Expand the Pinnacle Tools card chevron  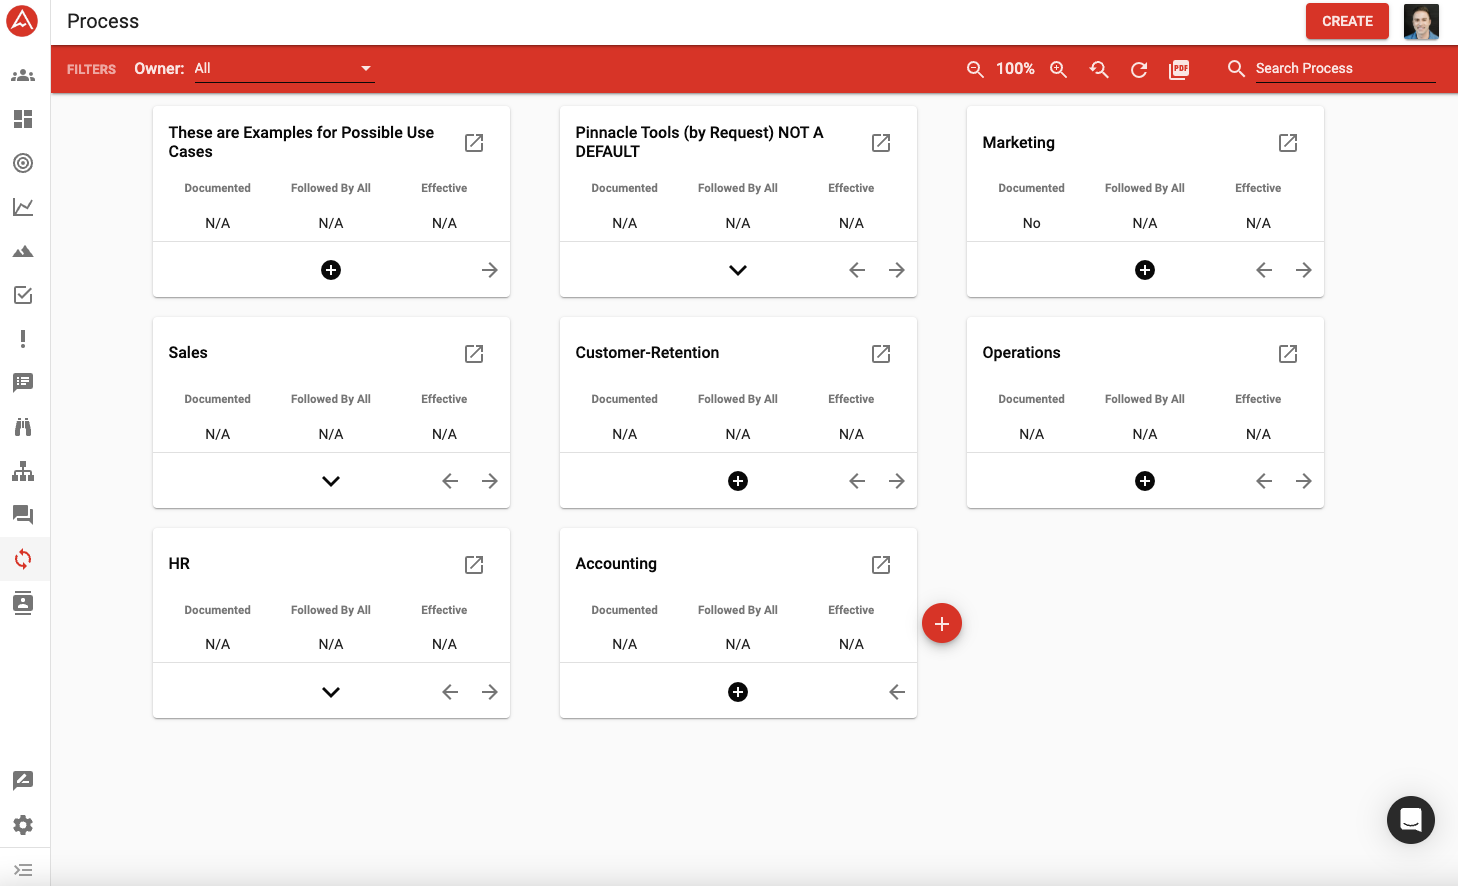738,270
